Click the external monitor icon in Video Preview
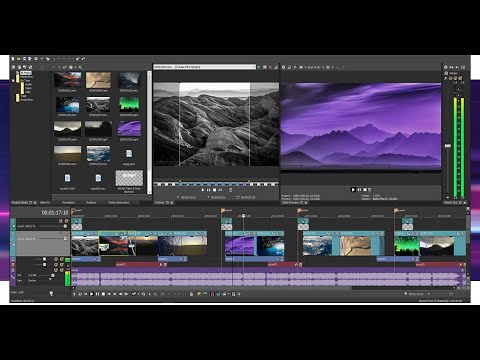Image resolution: width=480 pixels, height=360 pixels. (x=289, y=67)
